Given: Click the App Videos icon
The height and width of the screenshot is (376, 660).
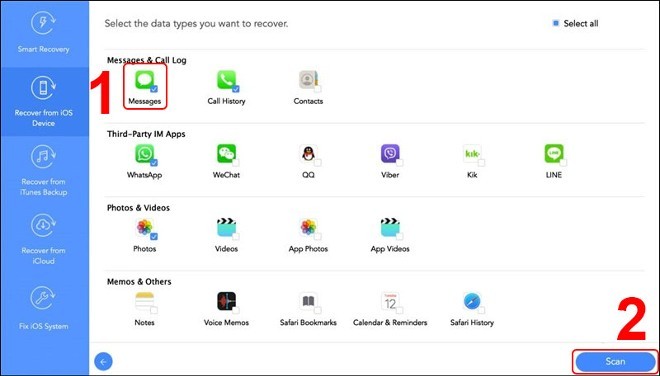Looking at the screenshot, I should point(390,227).
